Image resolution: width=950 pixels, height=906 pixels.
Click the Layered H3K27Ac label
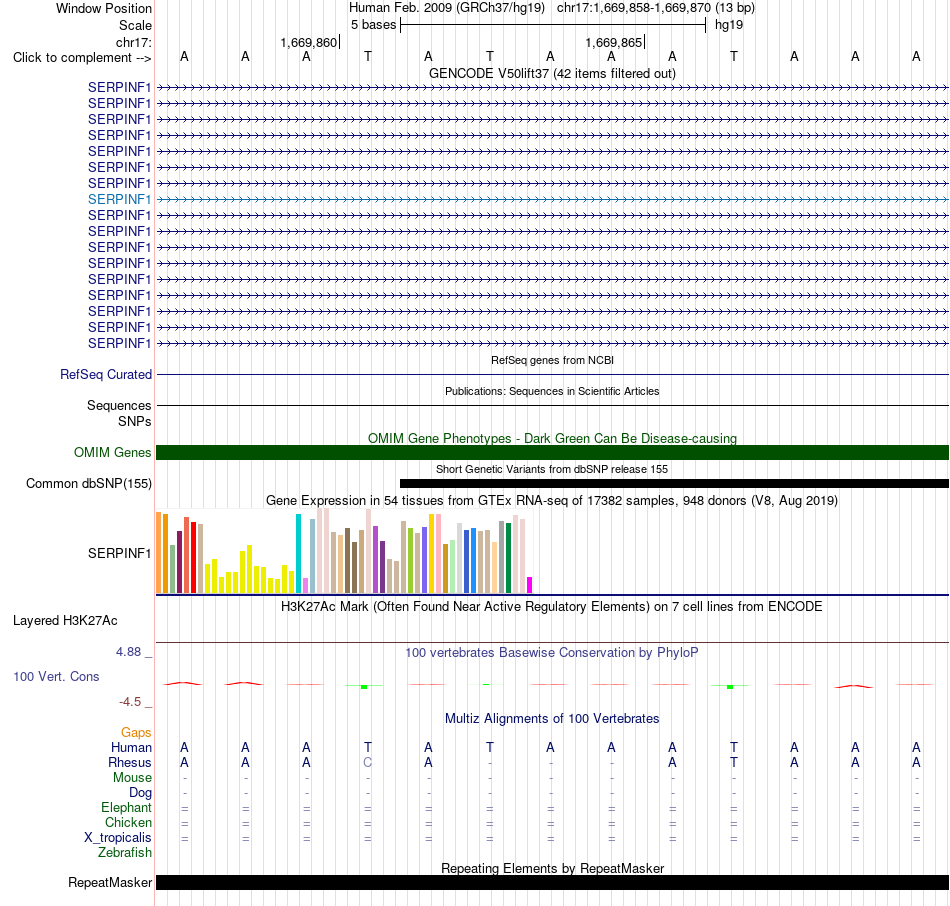[65, 621]
